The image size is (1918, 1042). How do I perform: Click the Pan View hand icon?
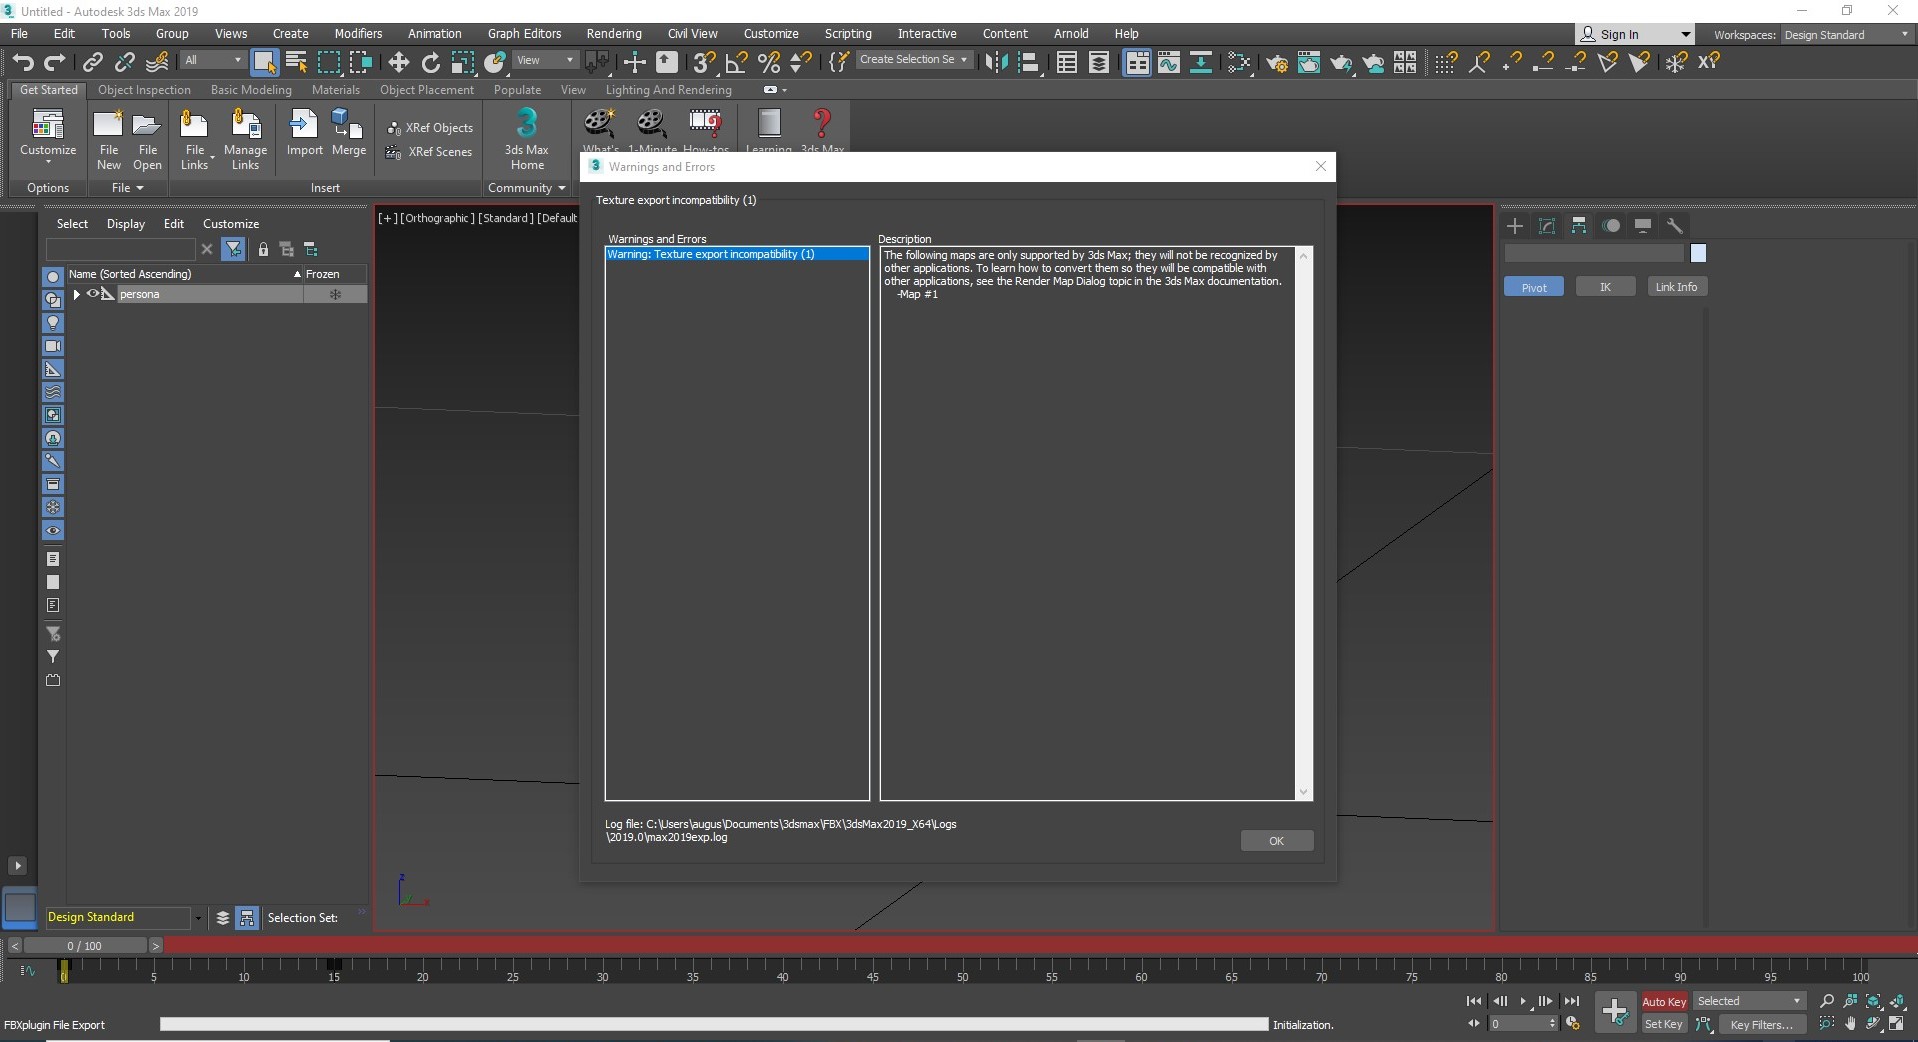coord(1850,1024)
